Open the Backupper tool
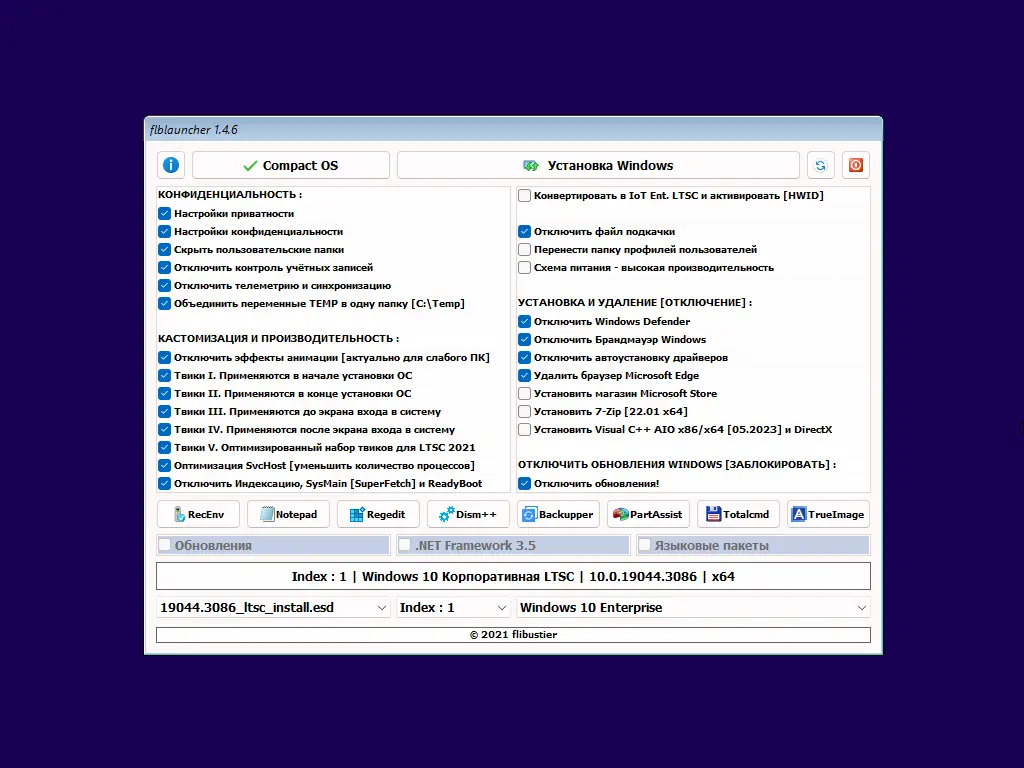This screenshot has width=1024, height=768. coord(558,513)
